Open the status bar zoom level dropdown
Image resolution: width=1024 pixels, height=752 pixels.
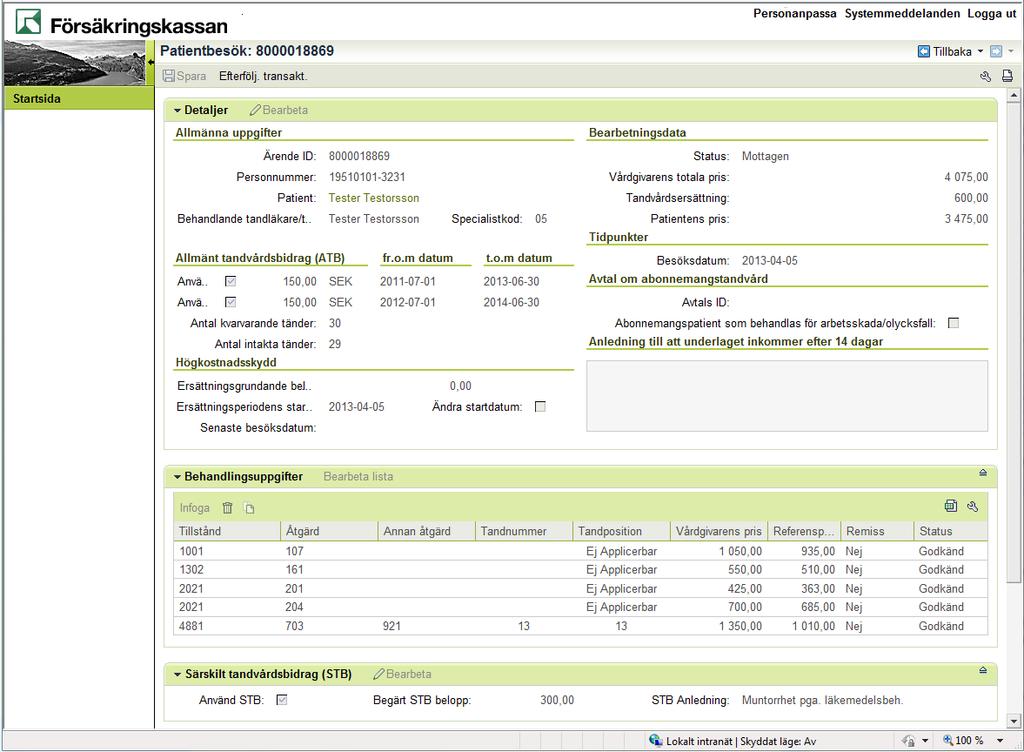click(999, 740)
